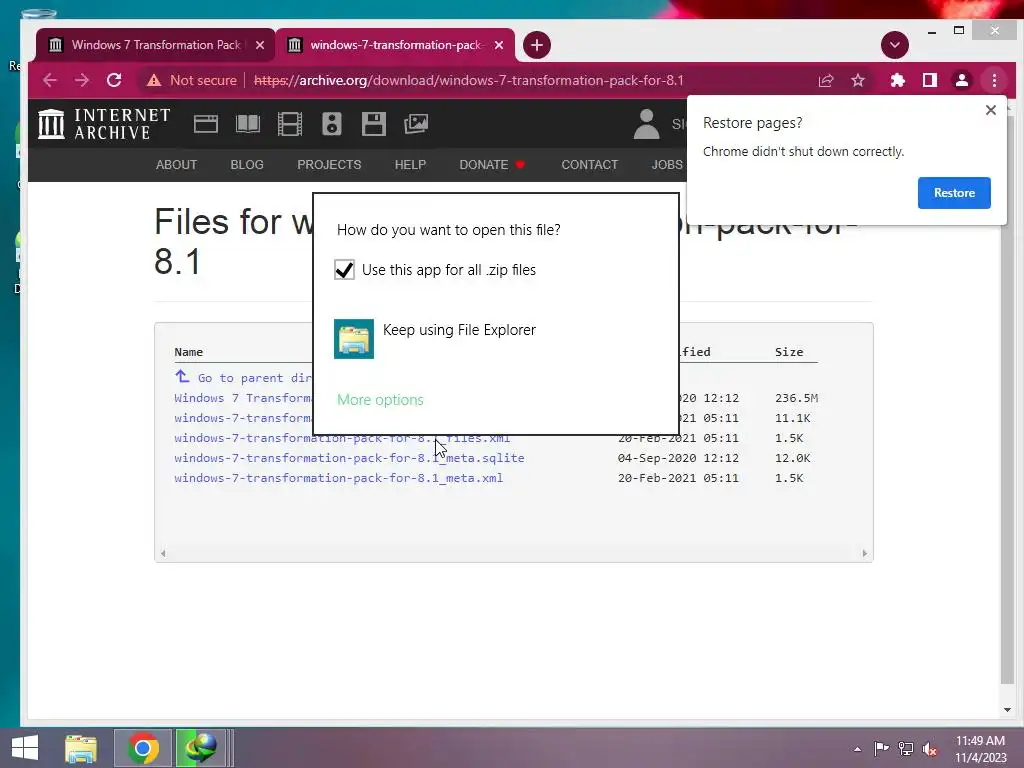Go back using the back arrow

[x=50, y=80]
